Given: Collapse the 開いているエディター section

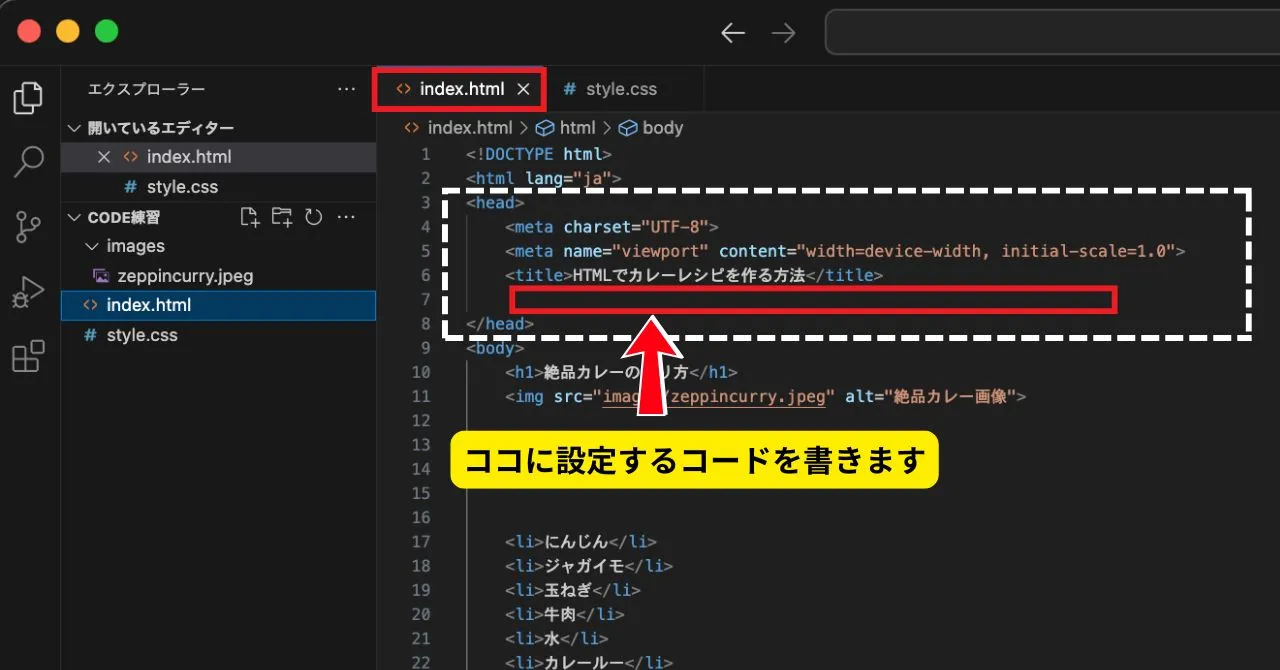Looking at the screenshot, I should click(x=74, y=128).
